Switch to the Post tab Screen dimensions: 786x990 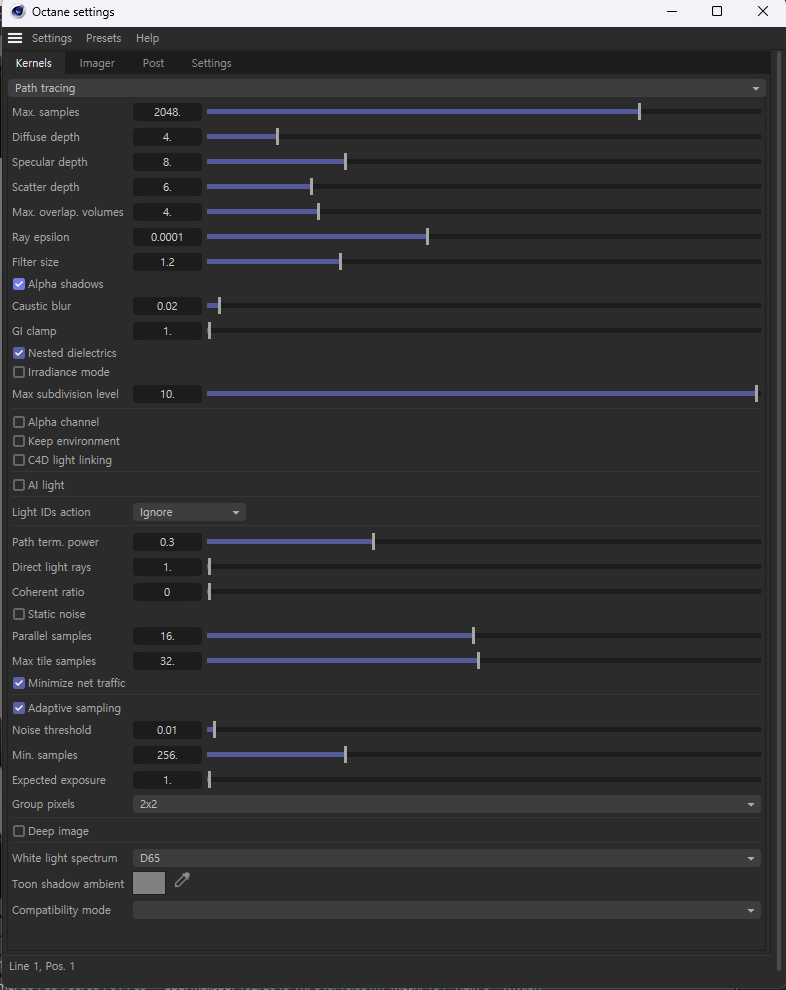153,63
